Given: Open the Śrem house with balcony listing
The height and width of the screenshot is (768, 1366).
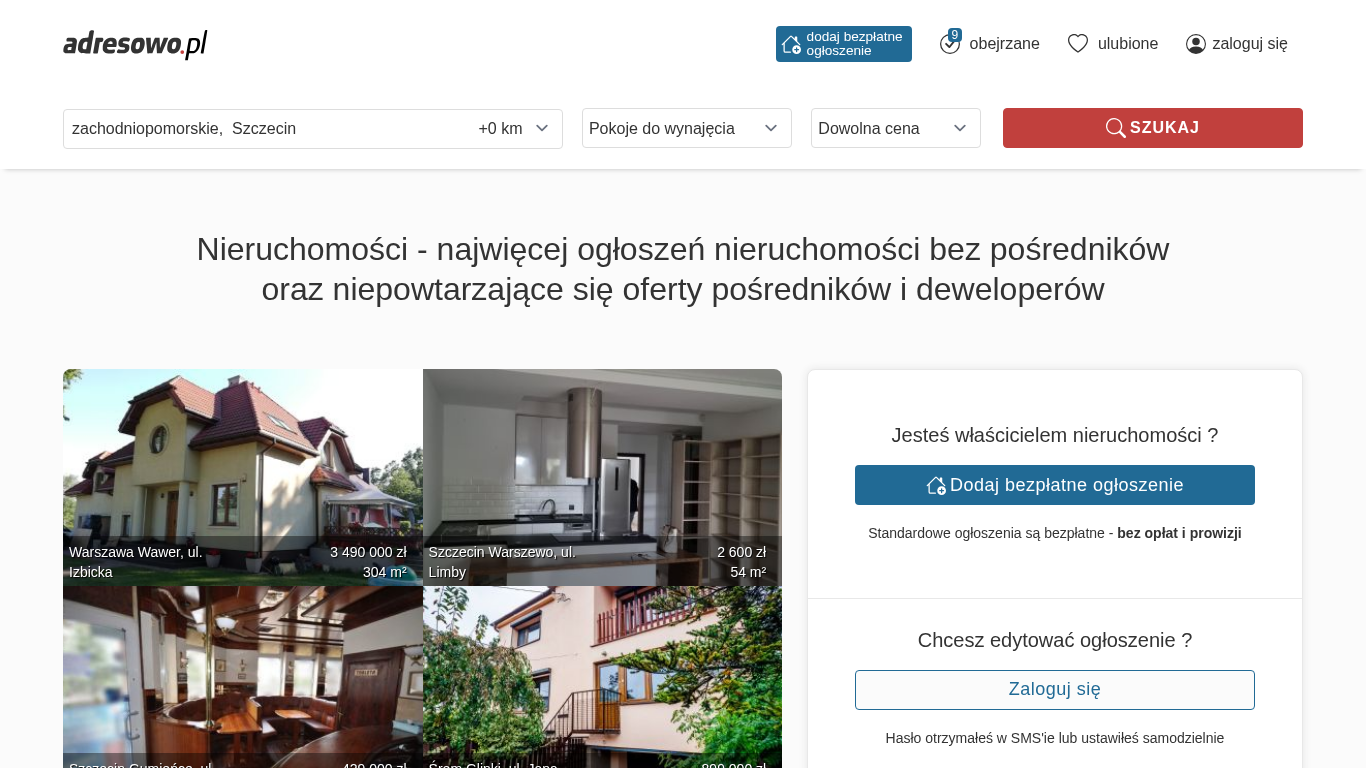Looking at the screenshot, I should pyautogui.click(x=602, y=677).
